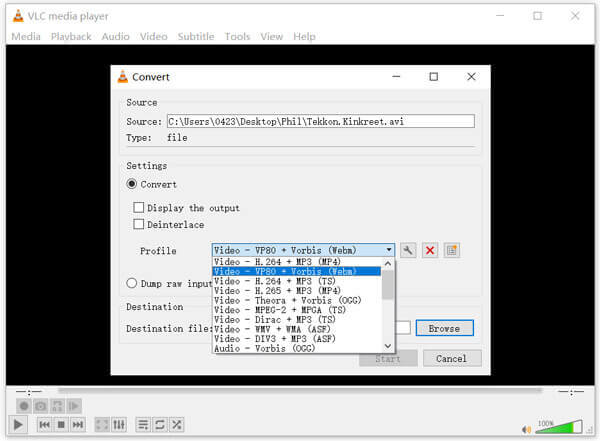Choose Video - WMV + WMA (ASF) profile

(x=297, y=329)
